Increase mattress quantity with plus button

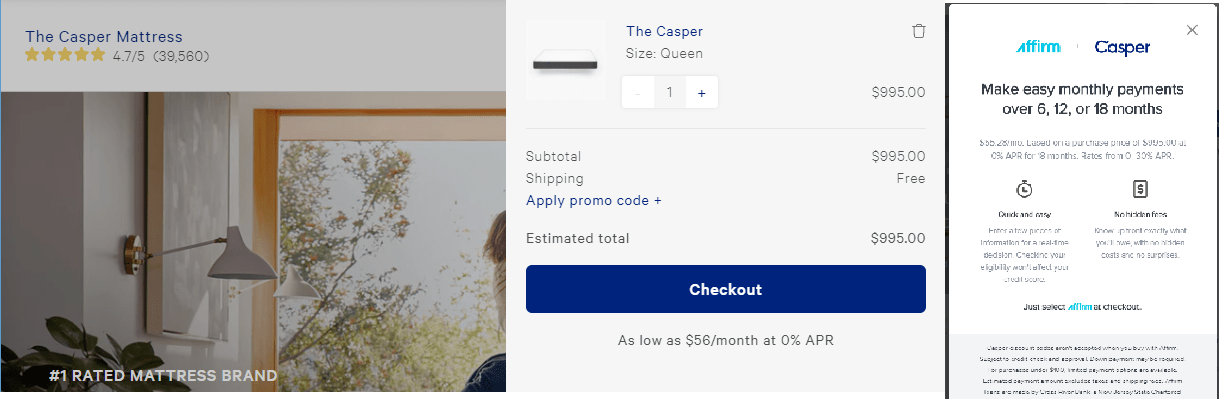click(701, 92)
